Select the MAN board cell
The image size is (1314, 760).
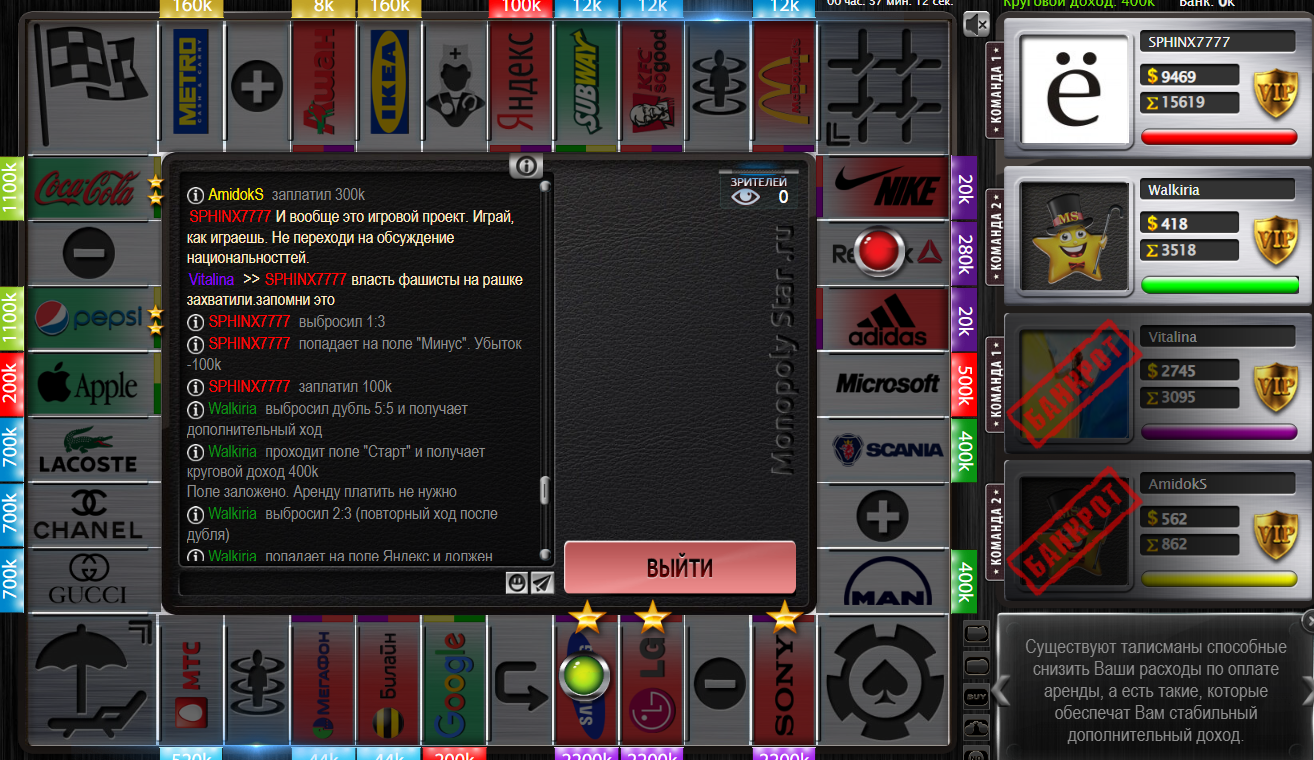coord(884,582)
